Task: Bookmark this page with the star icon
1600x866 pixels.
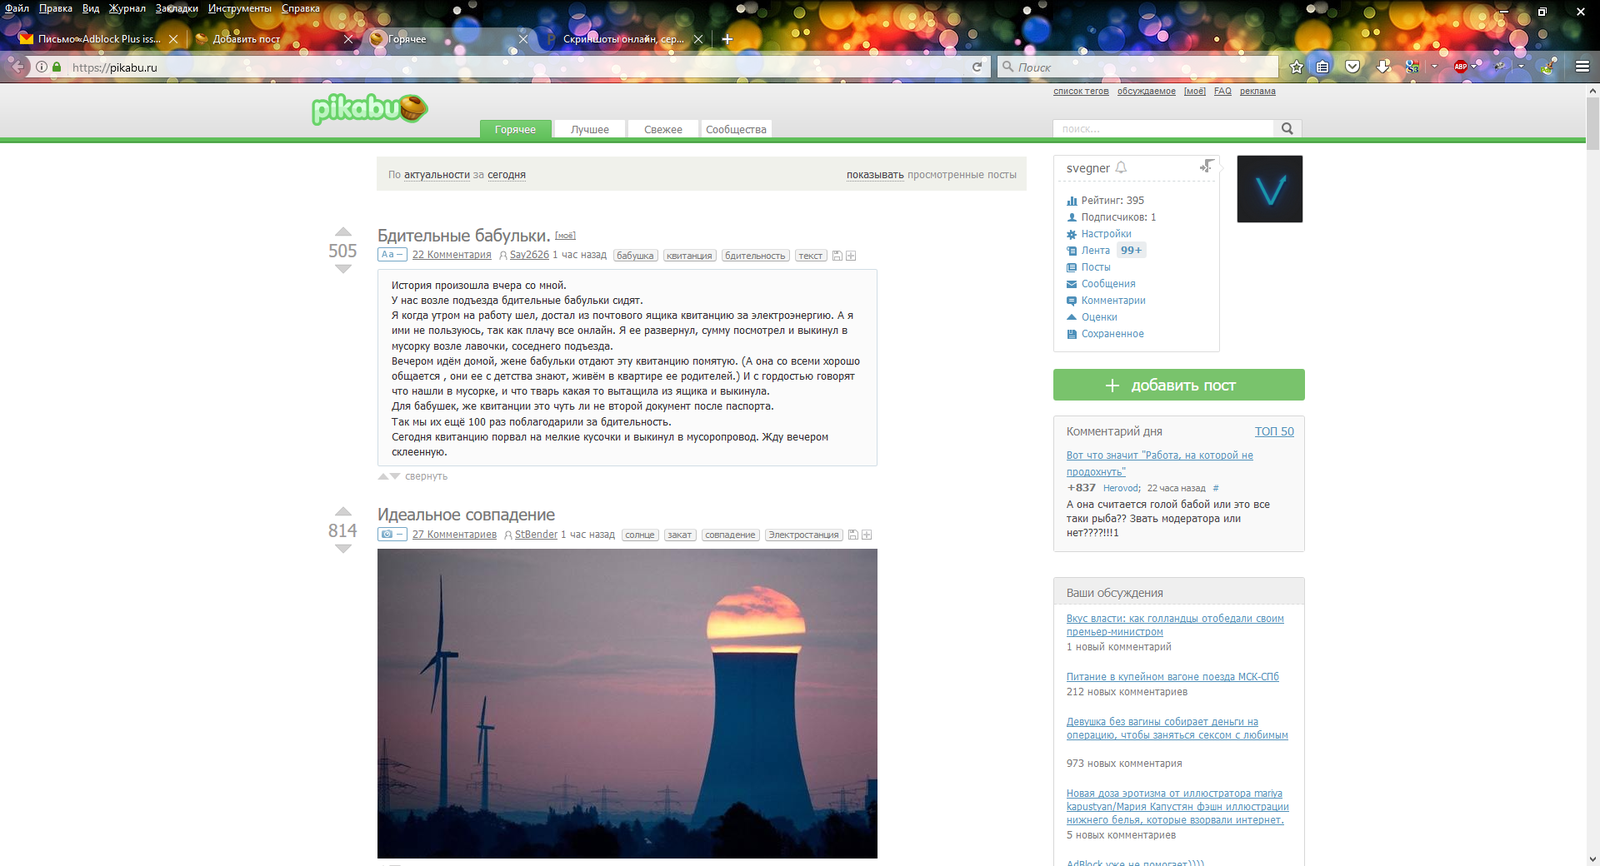Action: [x=1297, y=67]
